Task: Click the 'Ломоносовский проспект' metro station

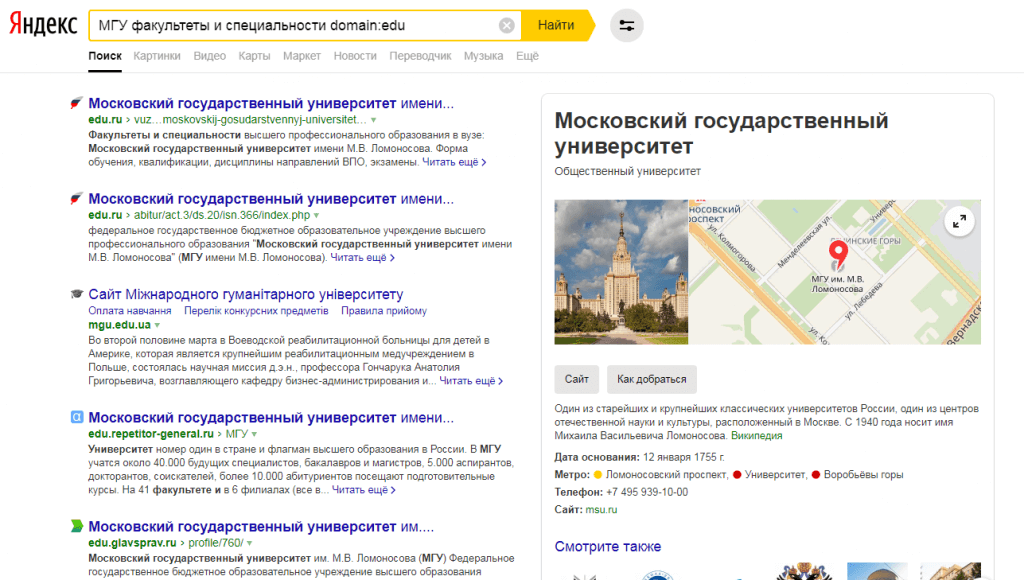Action: pos(666,475)
